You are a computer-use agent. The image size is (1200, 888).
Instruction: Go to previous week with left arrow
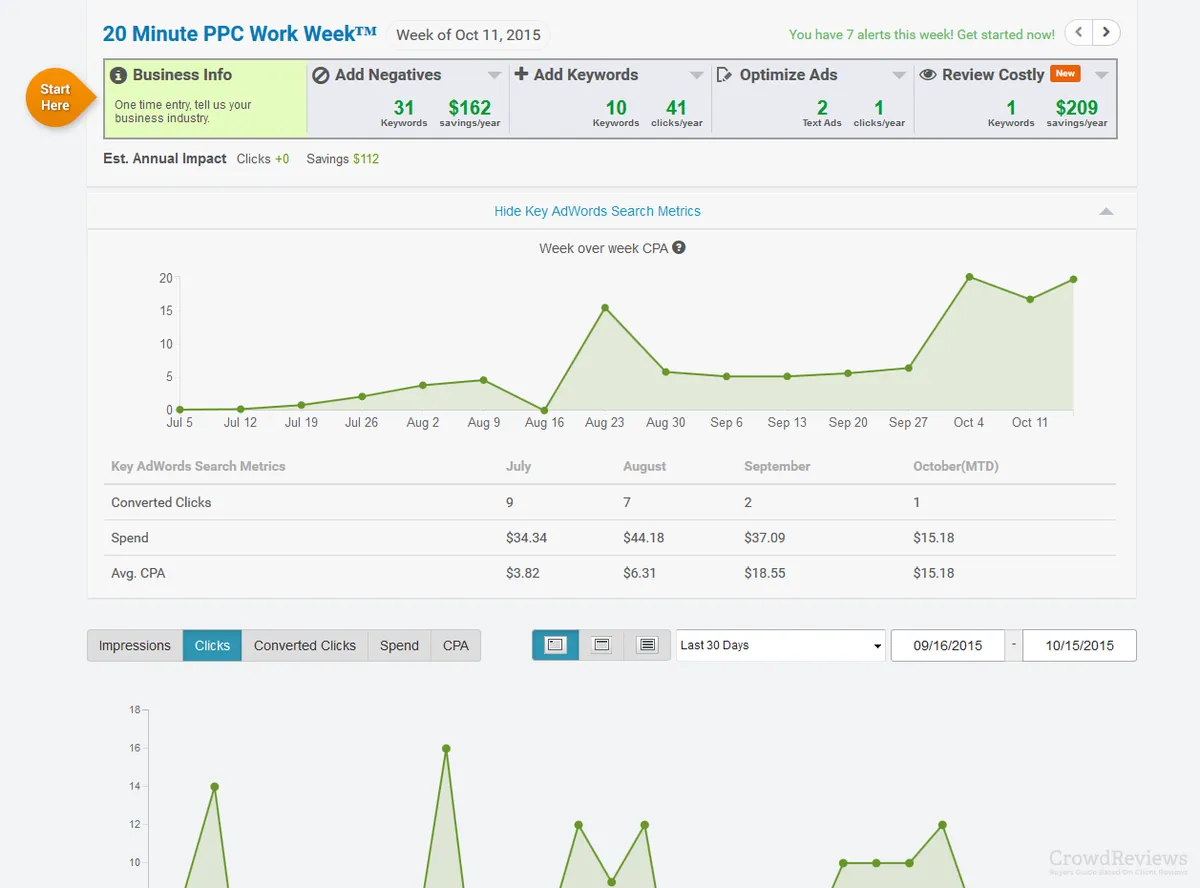(x=1078, y=32)
